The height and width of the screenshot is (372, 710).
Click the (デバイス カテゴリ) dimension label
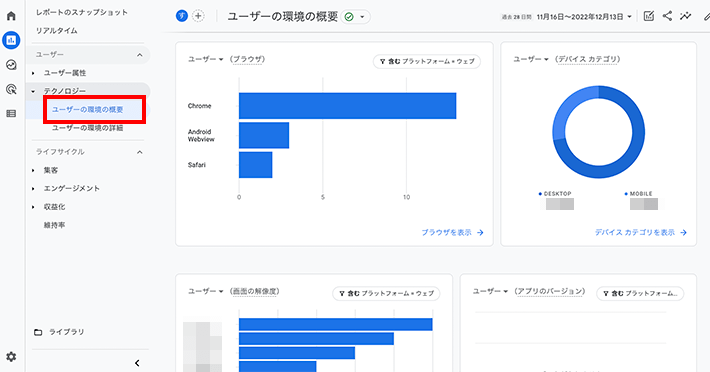click(587, 59)
